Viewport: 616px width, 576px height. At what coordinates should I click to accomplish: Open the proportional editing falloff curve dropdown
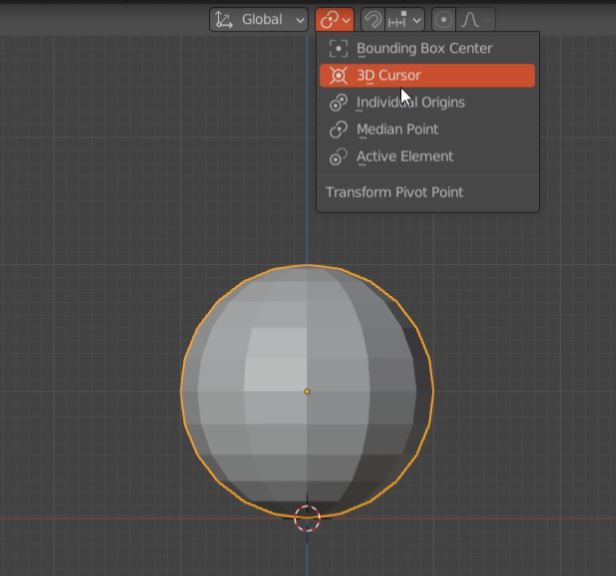coord(476,19)
